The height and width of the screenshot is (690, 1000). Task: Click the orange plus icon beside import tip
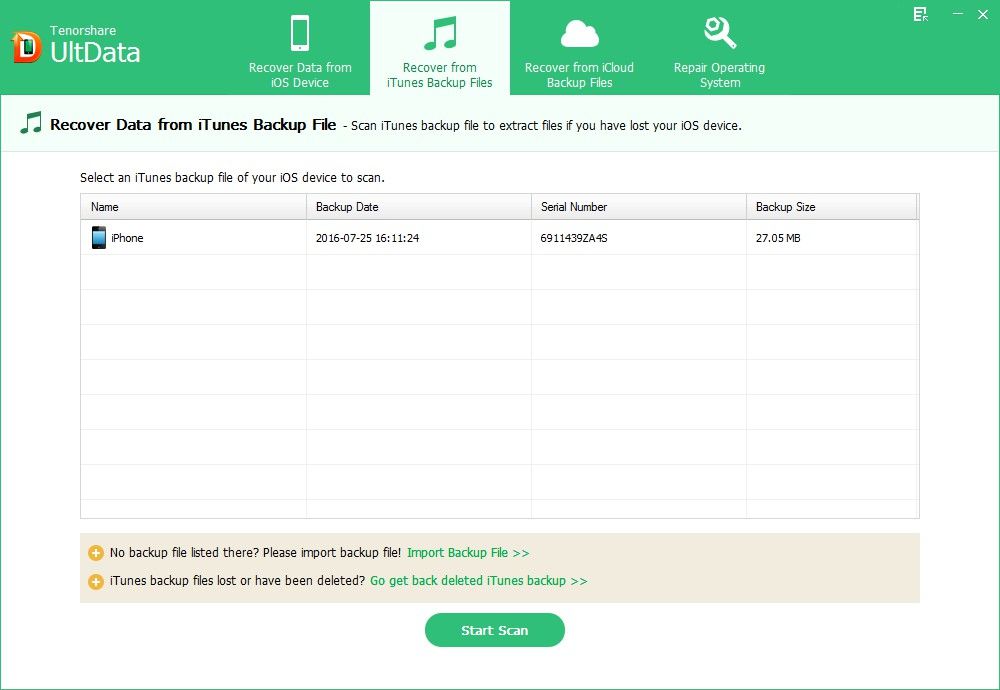[96, 552]
